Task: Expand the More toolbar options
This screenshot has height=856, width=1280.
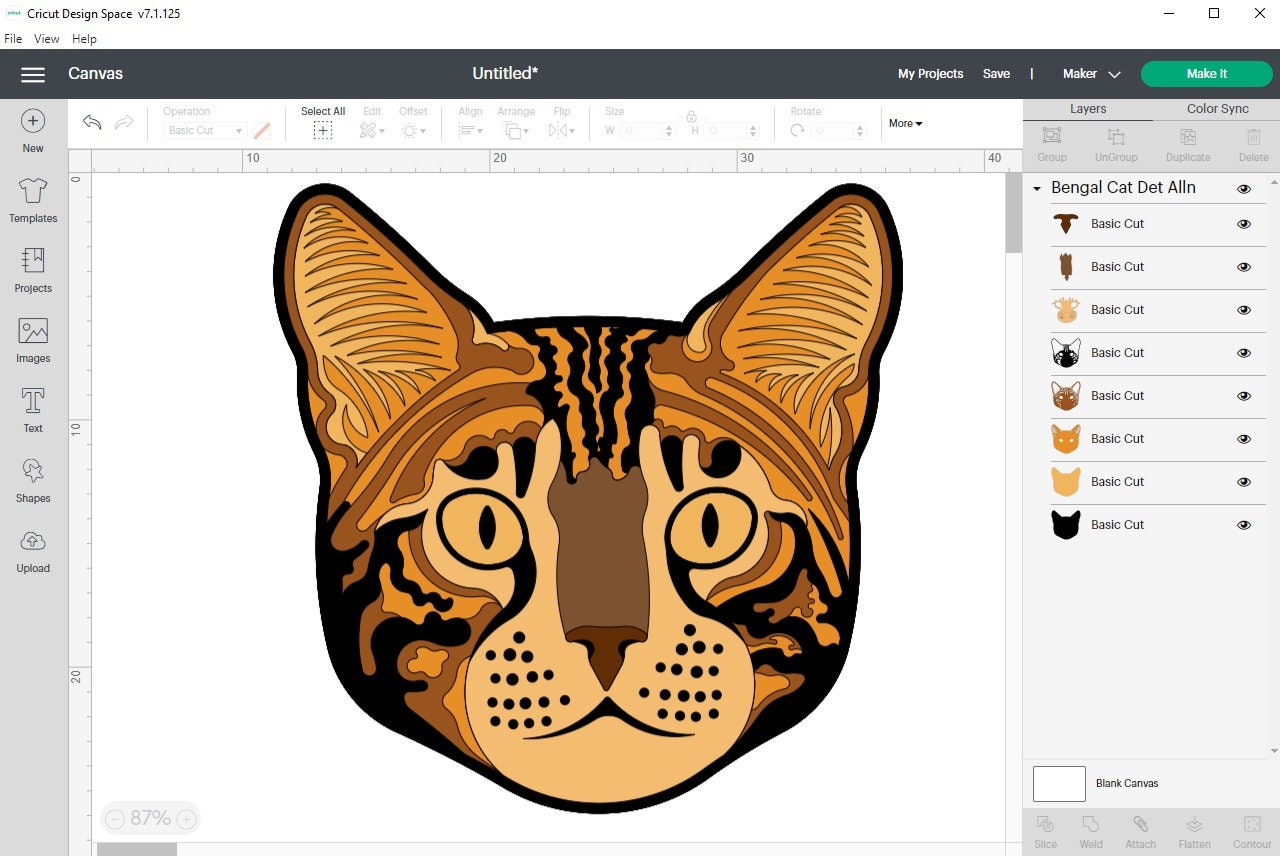Action: 904,123
